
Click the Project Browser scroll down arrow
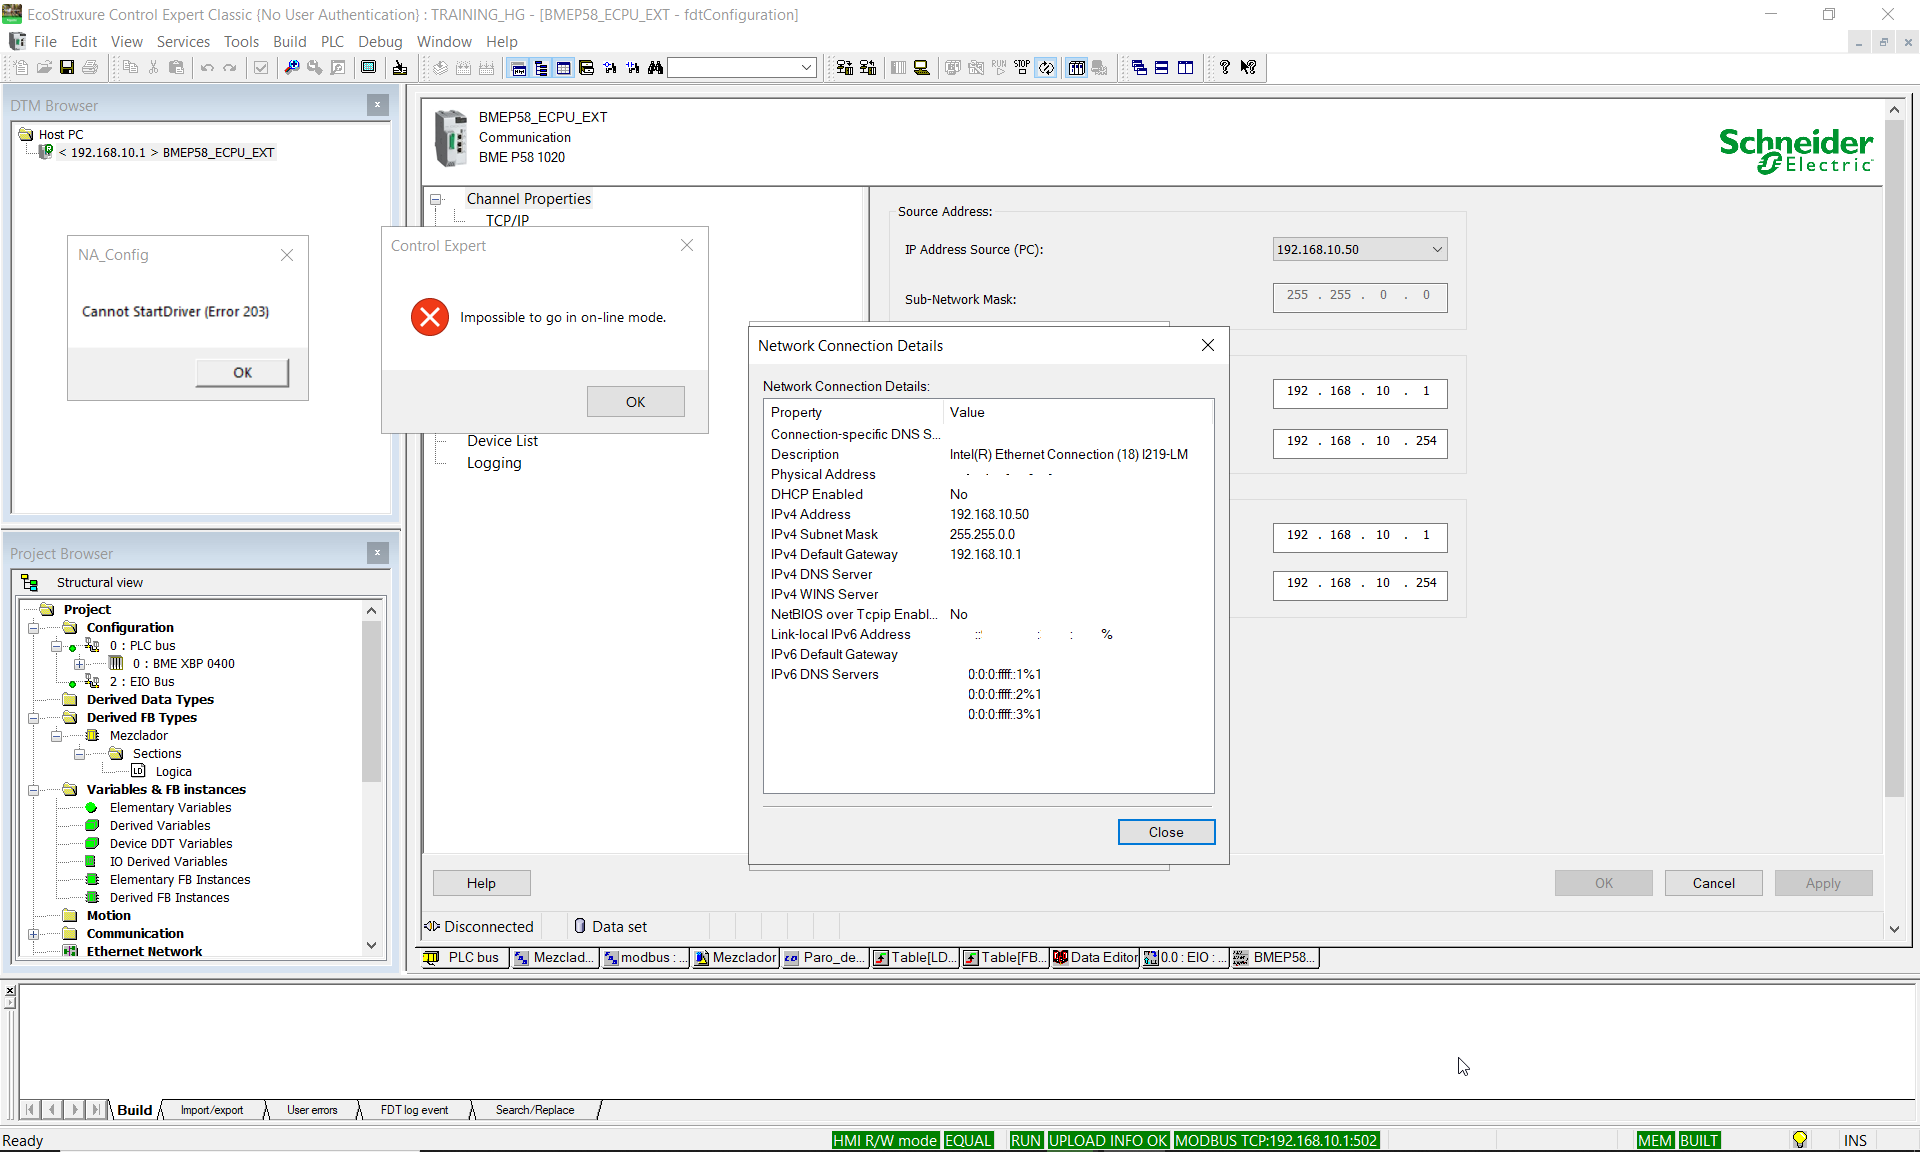(x=371, y=945)
